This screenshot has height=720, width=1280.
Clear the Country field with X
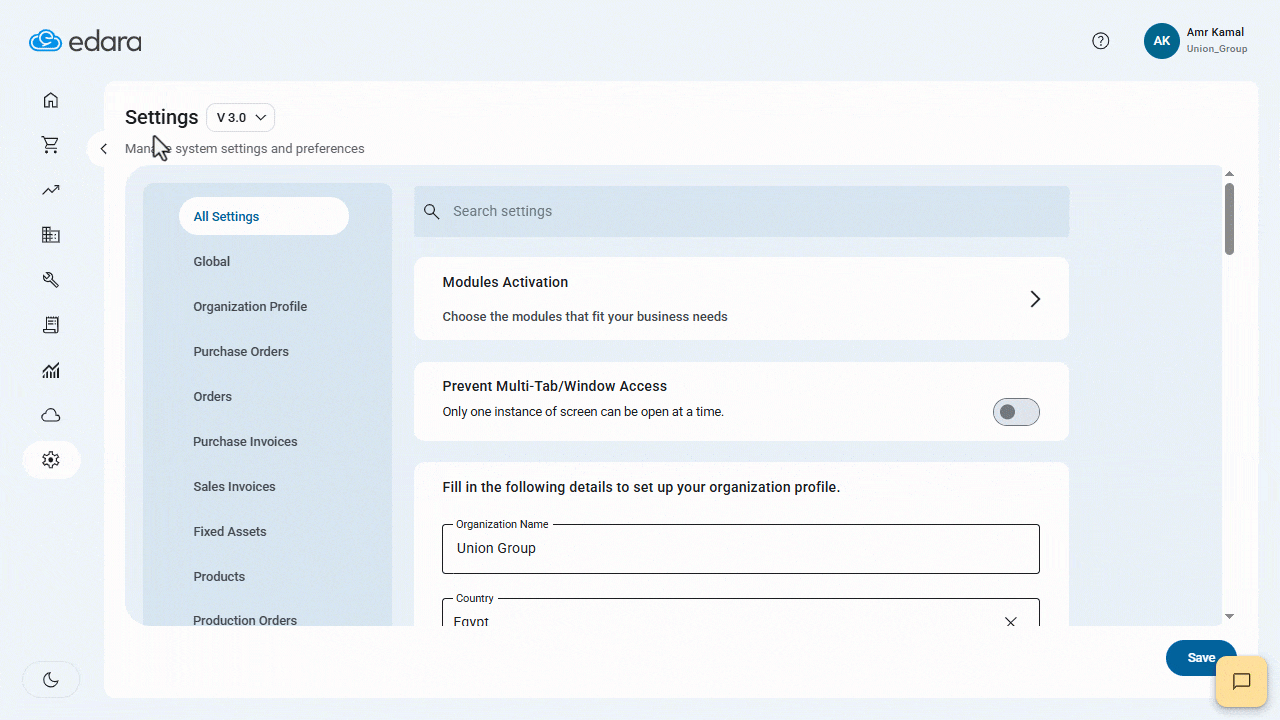[x=1010, y=622]
